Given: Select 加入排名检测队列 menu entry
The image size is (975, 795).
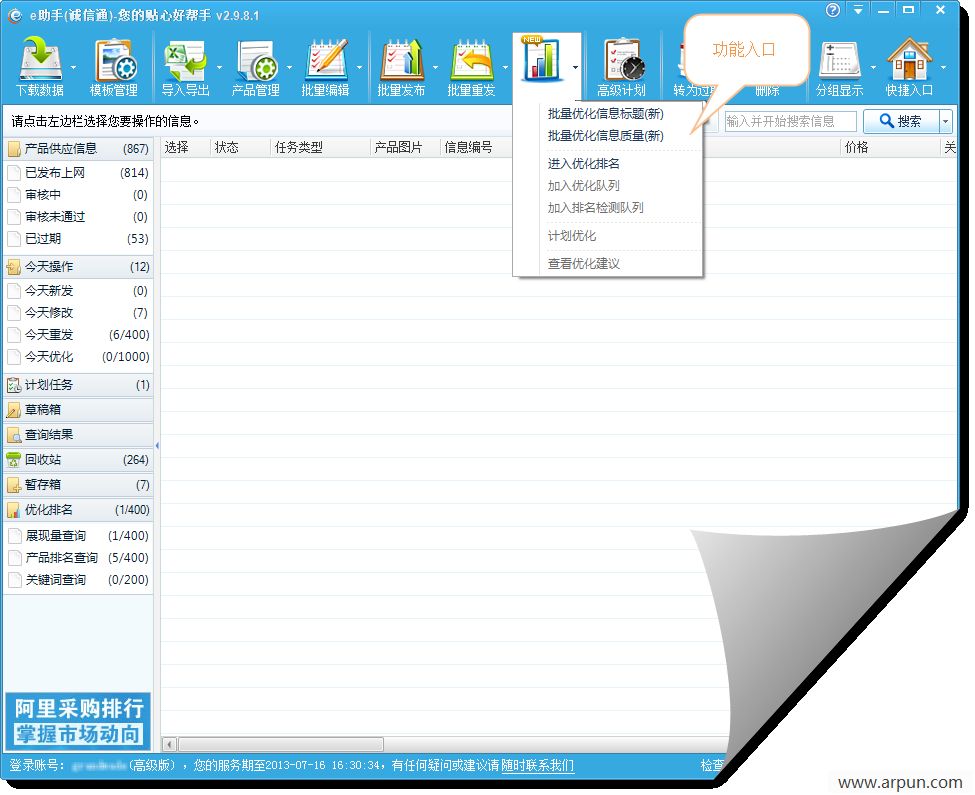Looking at the screenshot, I should [x=595, y=208].
